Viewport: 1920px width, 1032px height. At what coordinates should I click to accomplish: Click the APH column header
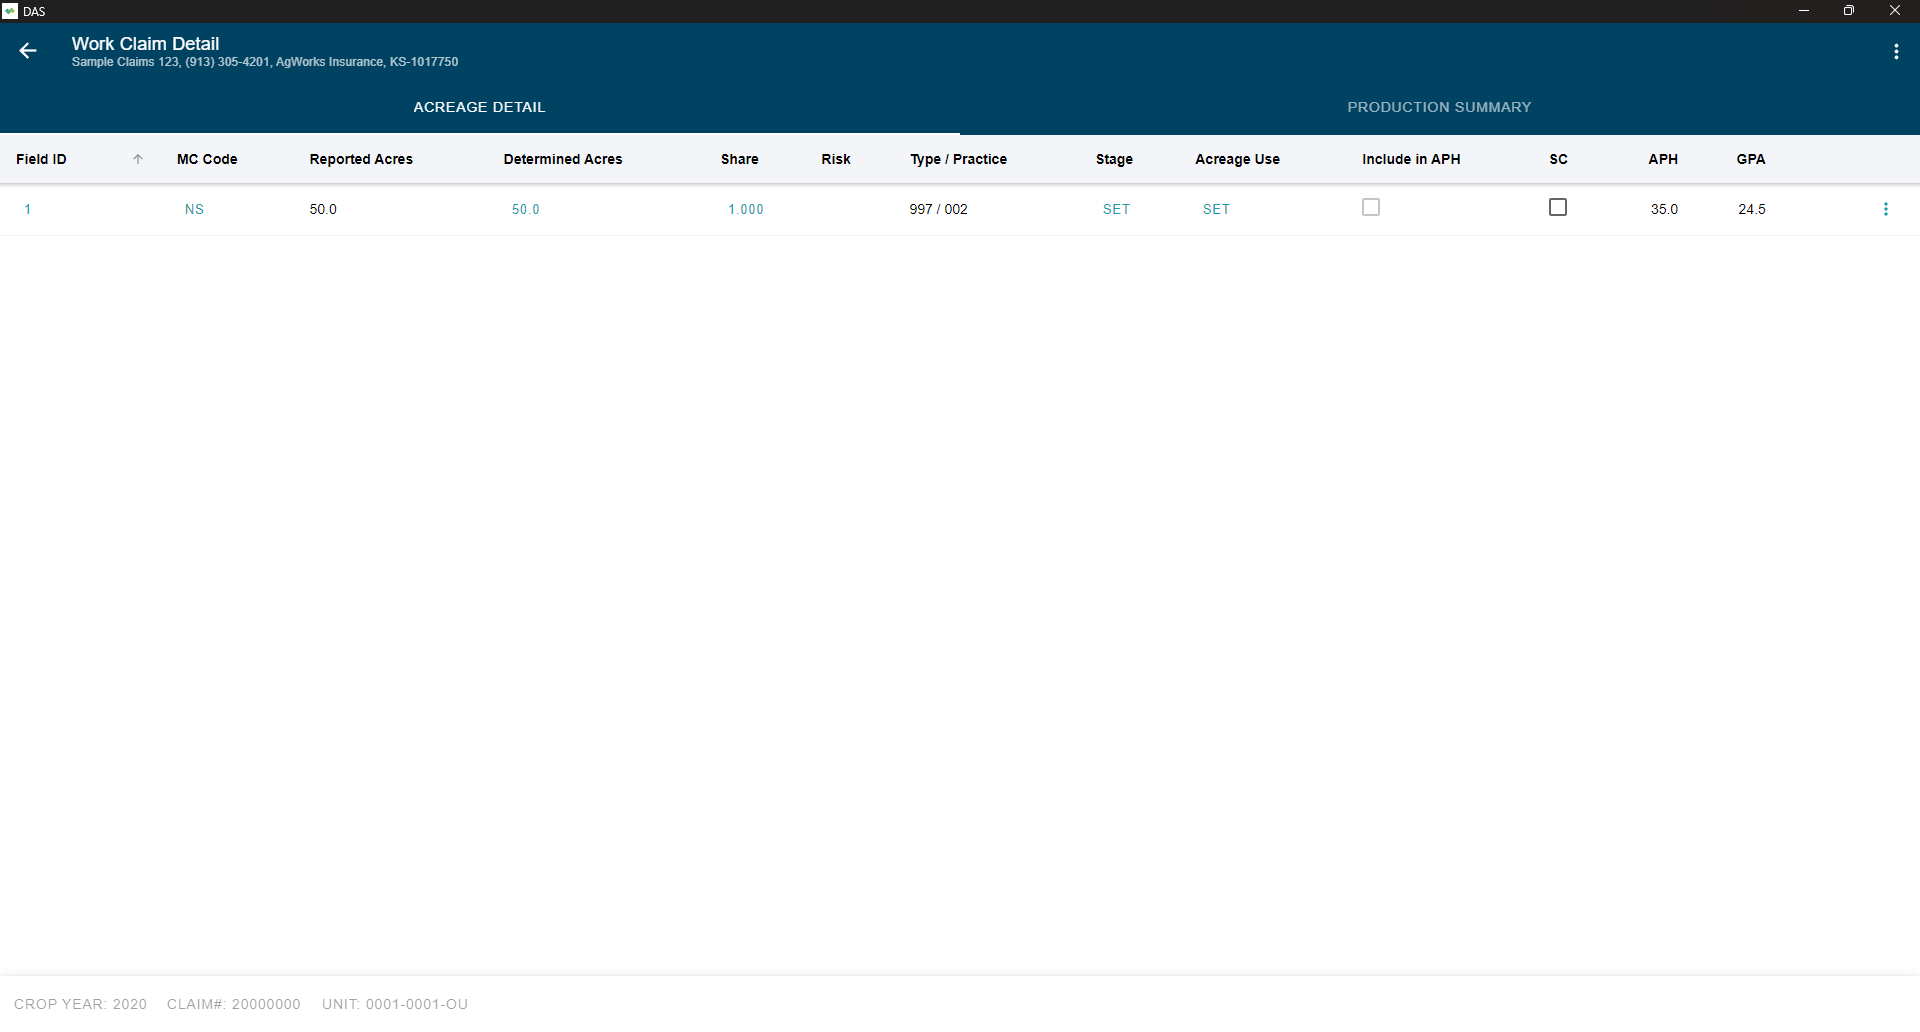pyautogui.click(x=1663, y=159)
